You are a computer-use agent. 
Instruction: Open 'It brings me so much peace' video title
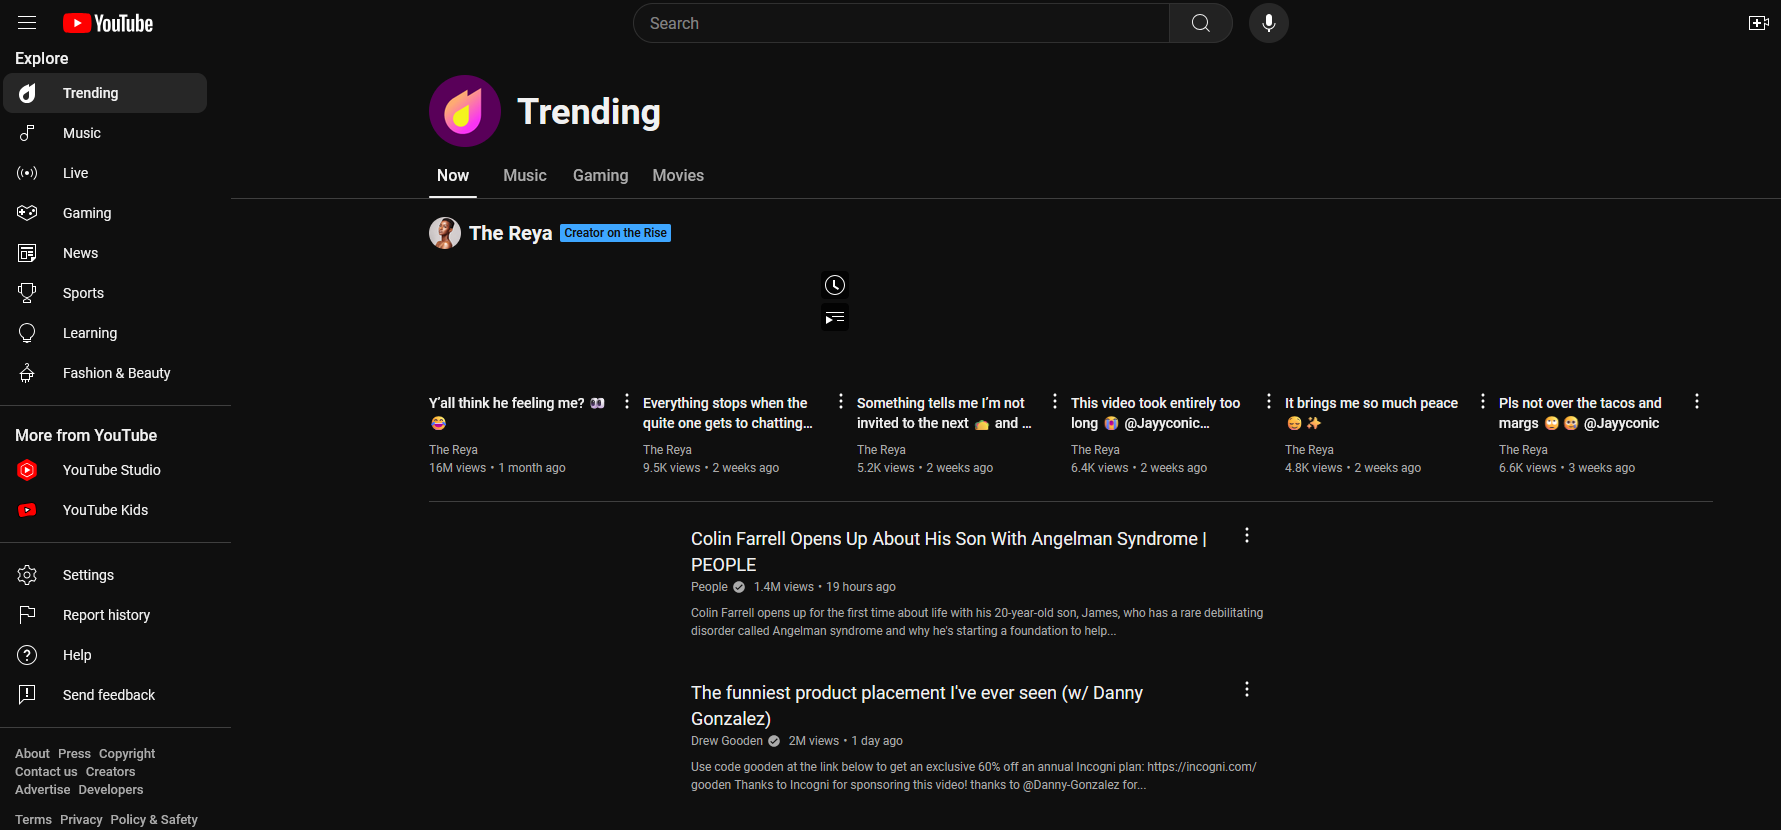click(x=1371, y=413)
